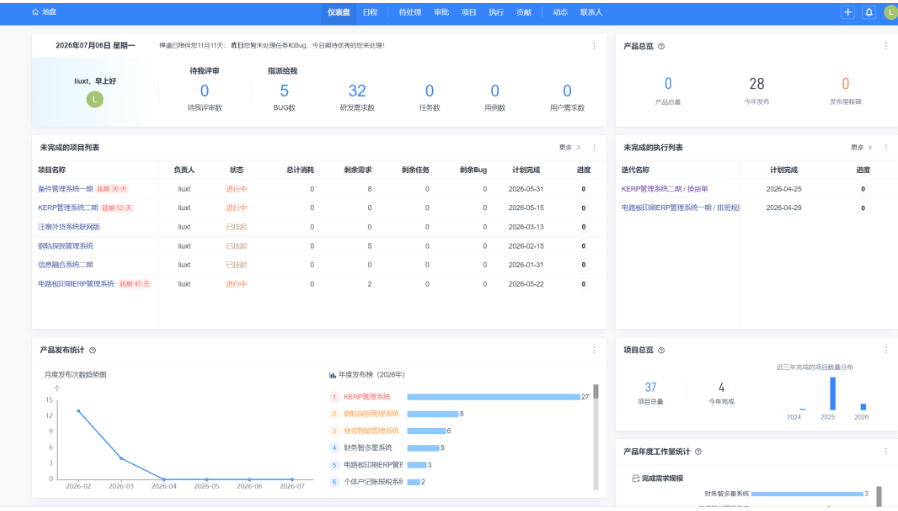Open the user avatar menu in header
This screenshot has width=898, height=511.
891,12
